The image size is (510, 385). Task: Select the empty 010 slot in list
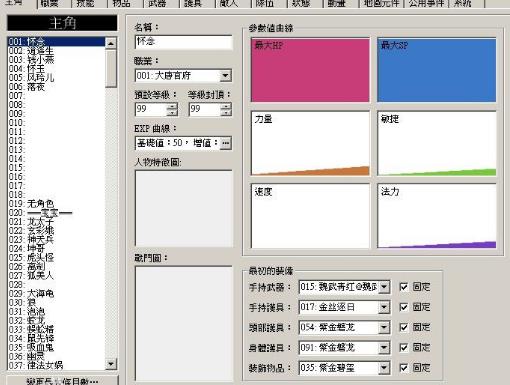click(56, 123)
